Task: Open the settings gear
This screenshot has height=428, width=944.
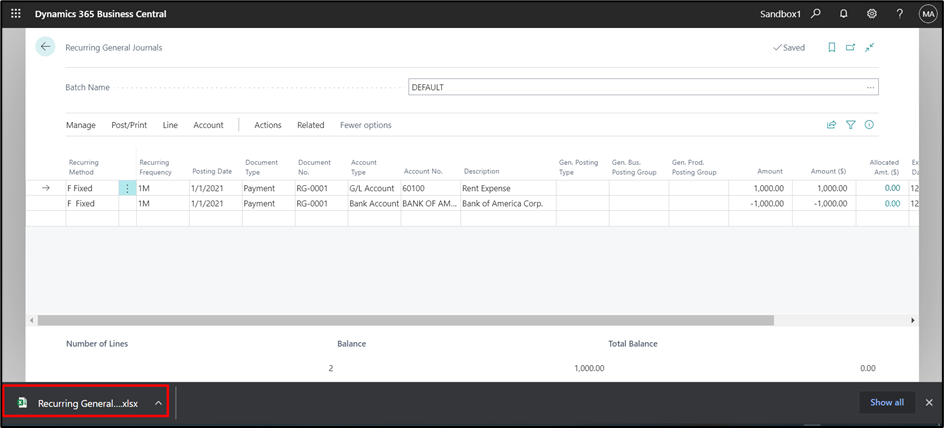Action: tap(871, 13)
